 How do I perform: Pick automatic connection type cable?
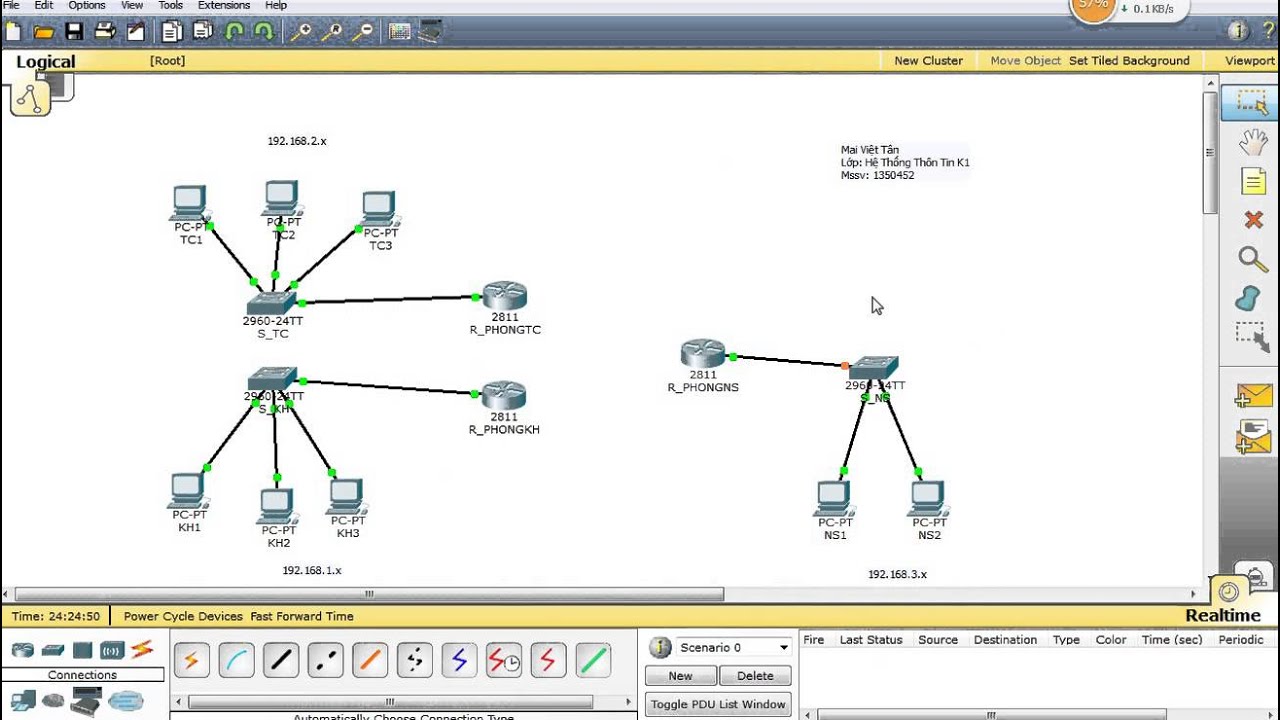(192, 660)
